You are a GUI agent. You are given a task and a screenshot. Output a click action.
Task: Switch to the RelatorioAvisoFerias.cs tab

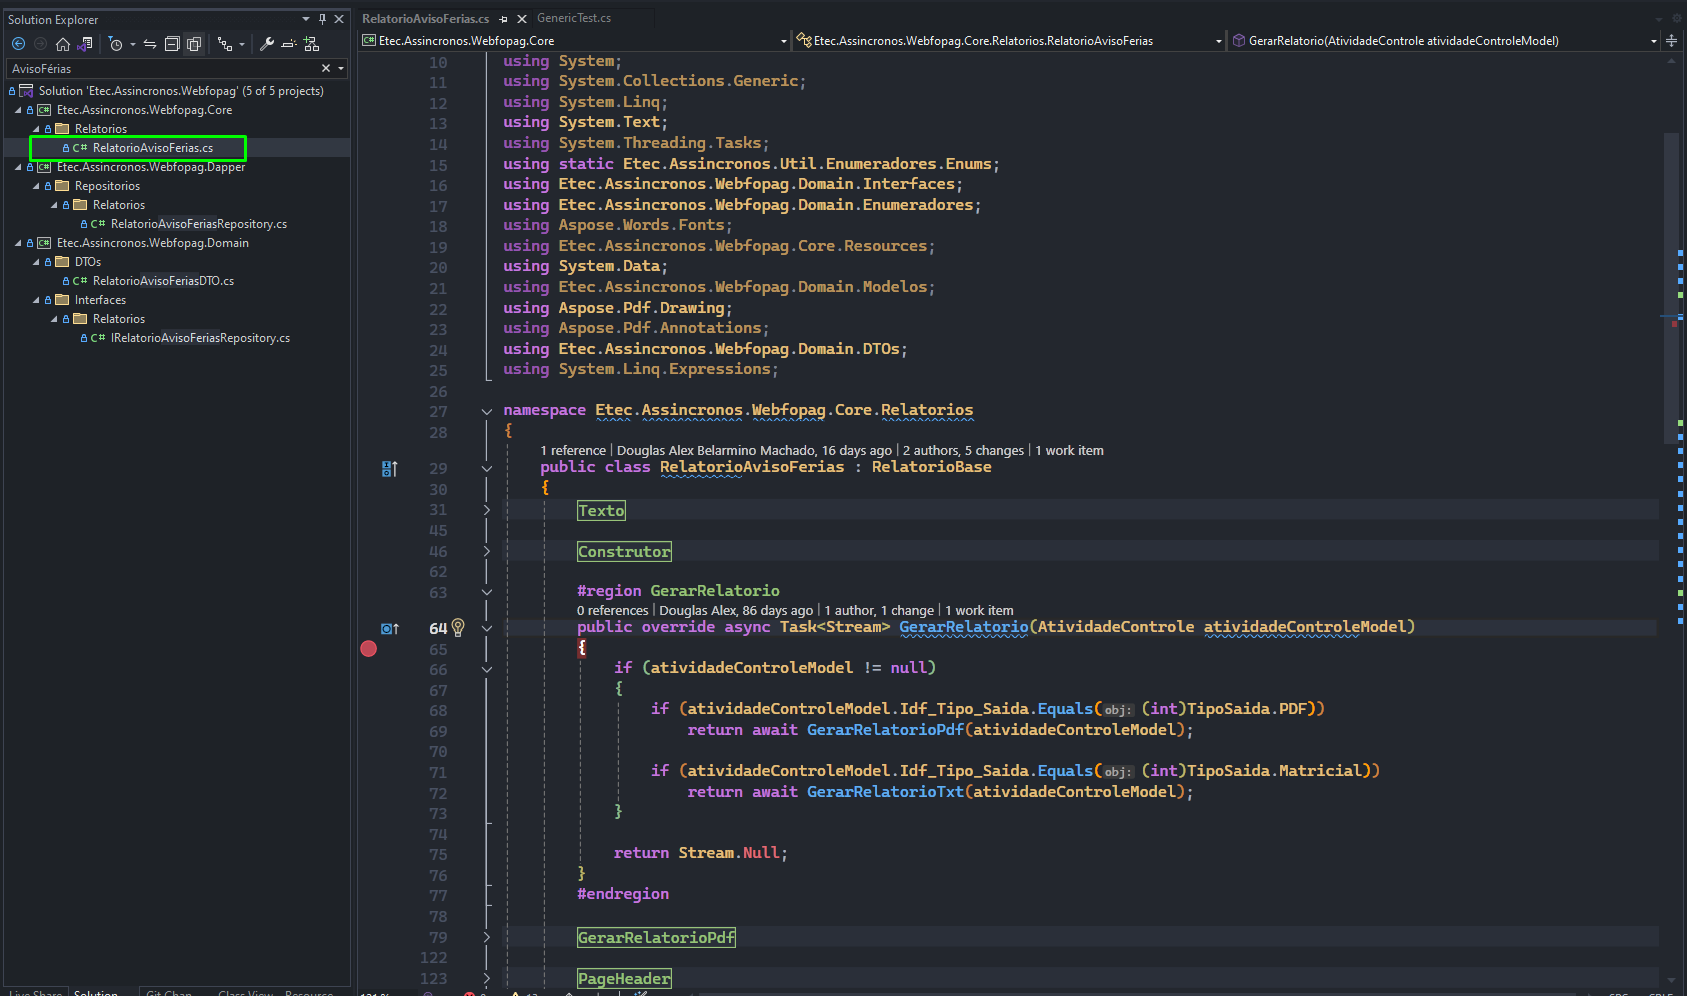coord(425,19)
